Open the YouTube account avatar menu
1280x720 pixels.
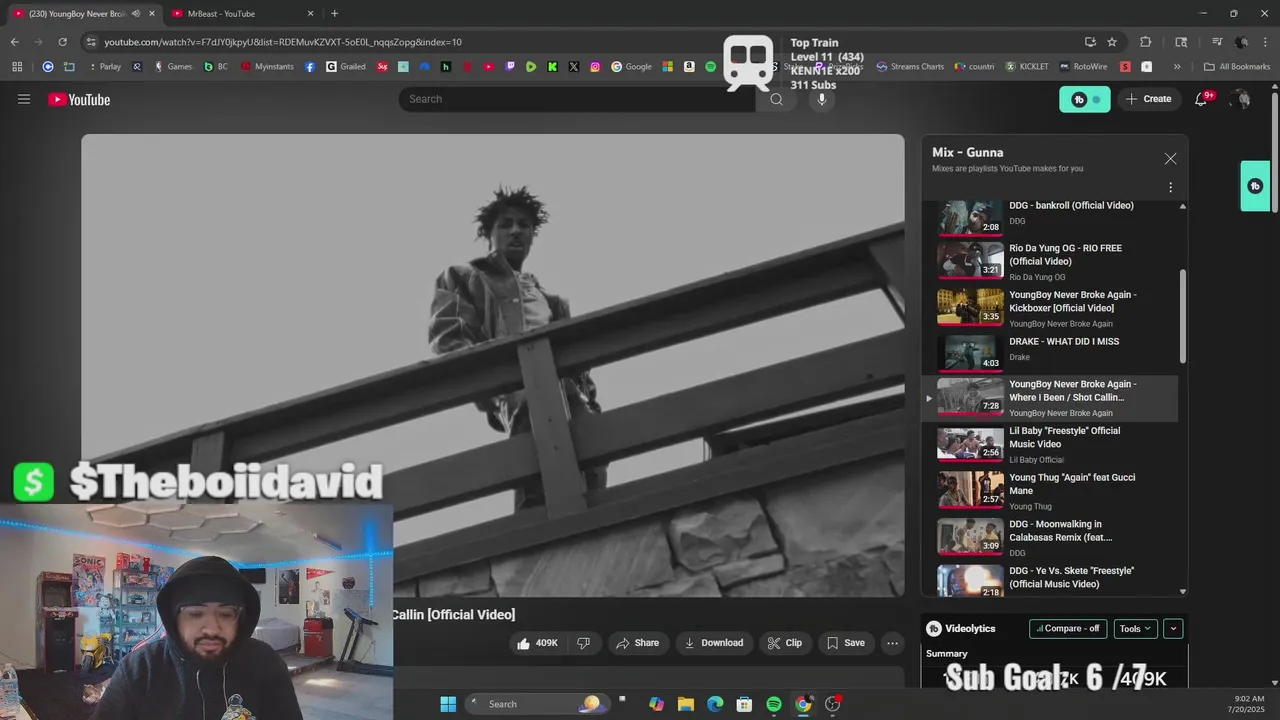tap(1241, 99)
